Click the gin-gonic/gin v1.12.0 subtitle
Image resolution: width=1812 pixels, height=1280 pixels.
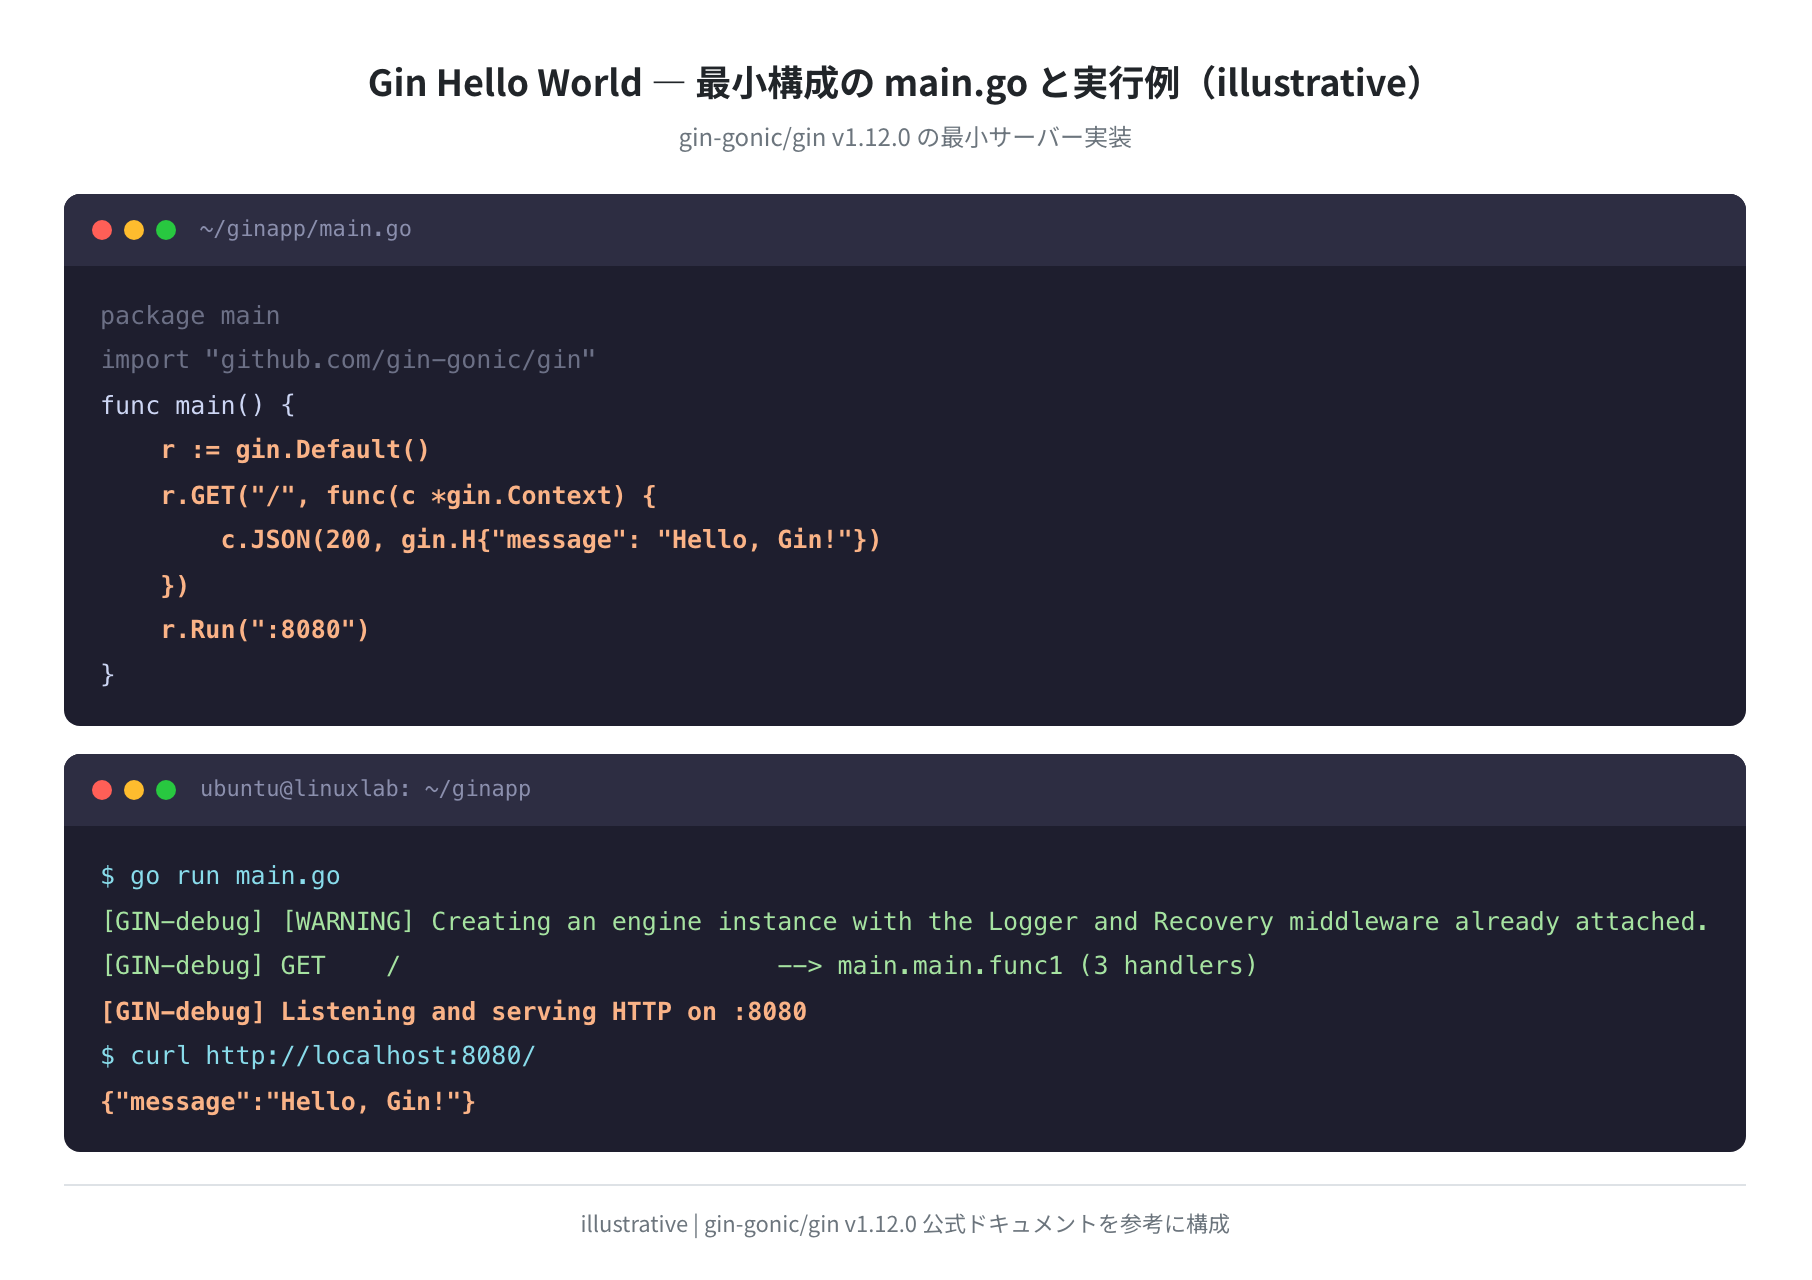[905, 138]
